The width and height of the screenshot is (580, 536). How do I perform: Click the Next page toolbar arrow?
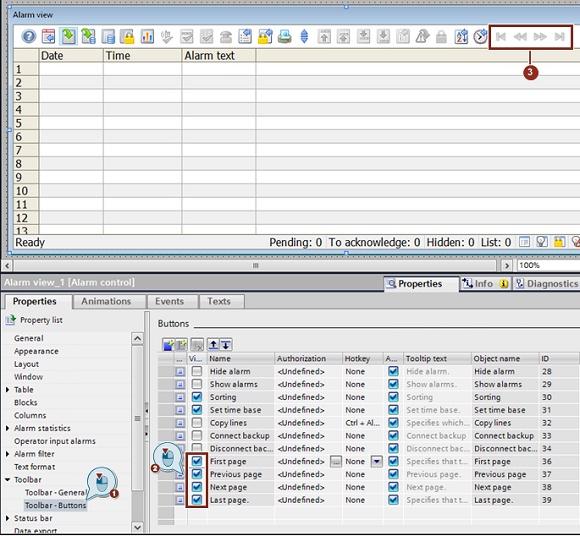(x=540, y=37)
